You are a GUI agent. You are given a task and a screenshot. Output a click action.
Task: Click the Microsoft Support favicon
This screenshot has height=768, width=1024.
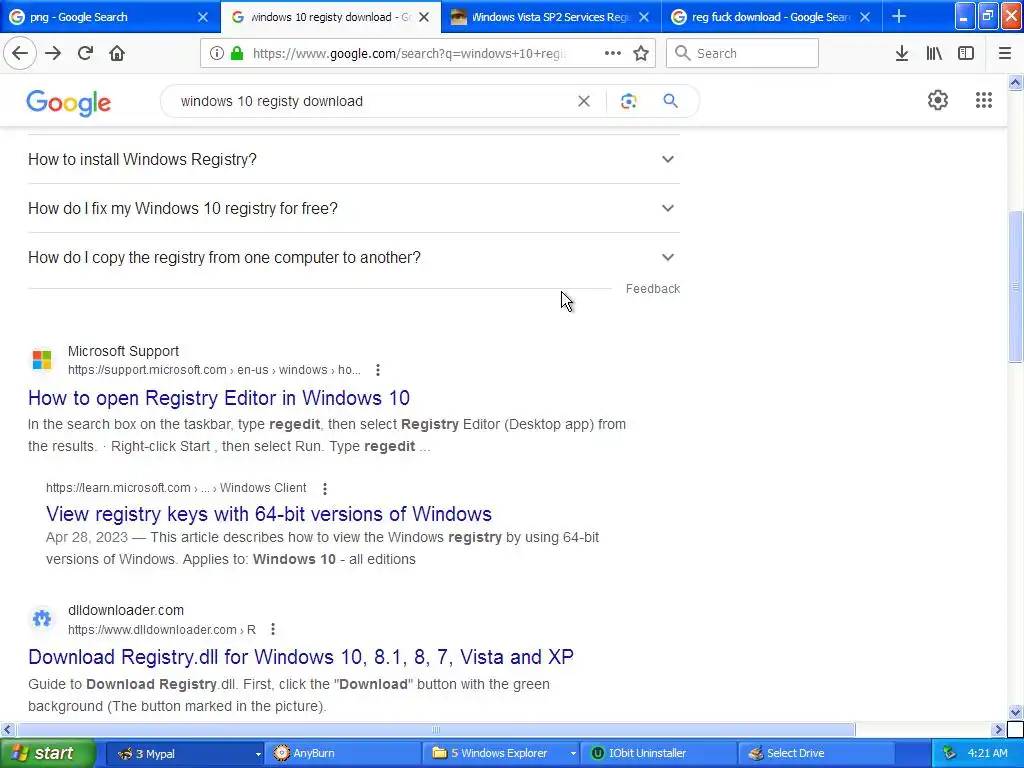tap(42, 360)
